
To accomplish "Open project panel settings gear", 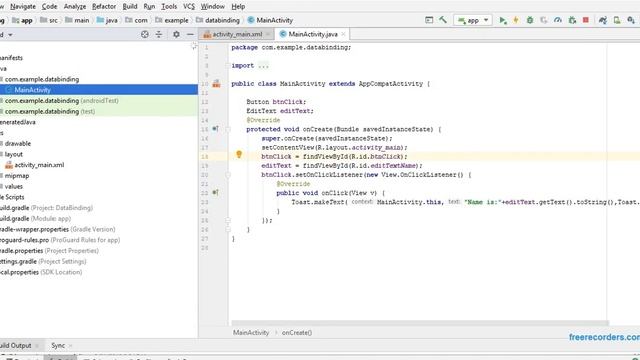I will [x=176, y=35].
